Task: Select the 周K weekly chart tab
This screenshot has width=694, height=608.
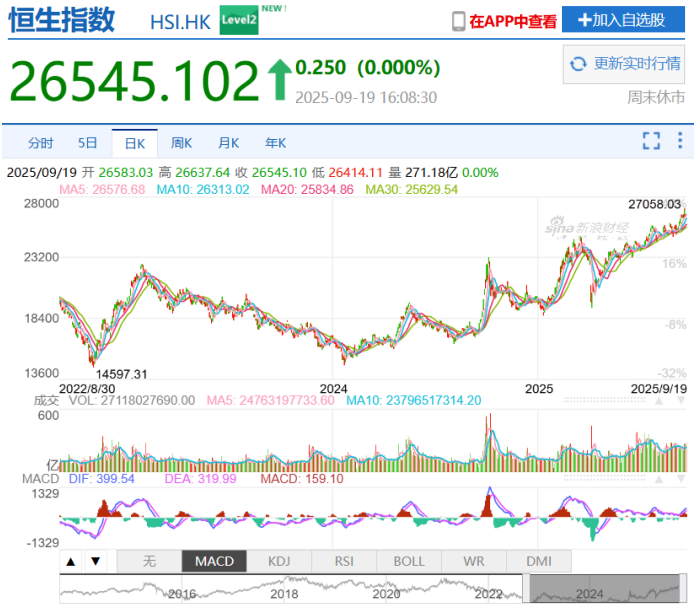Action: pos(181,142)
